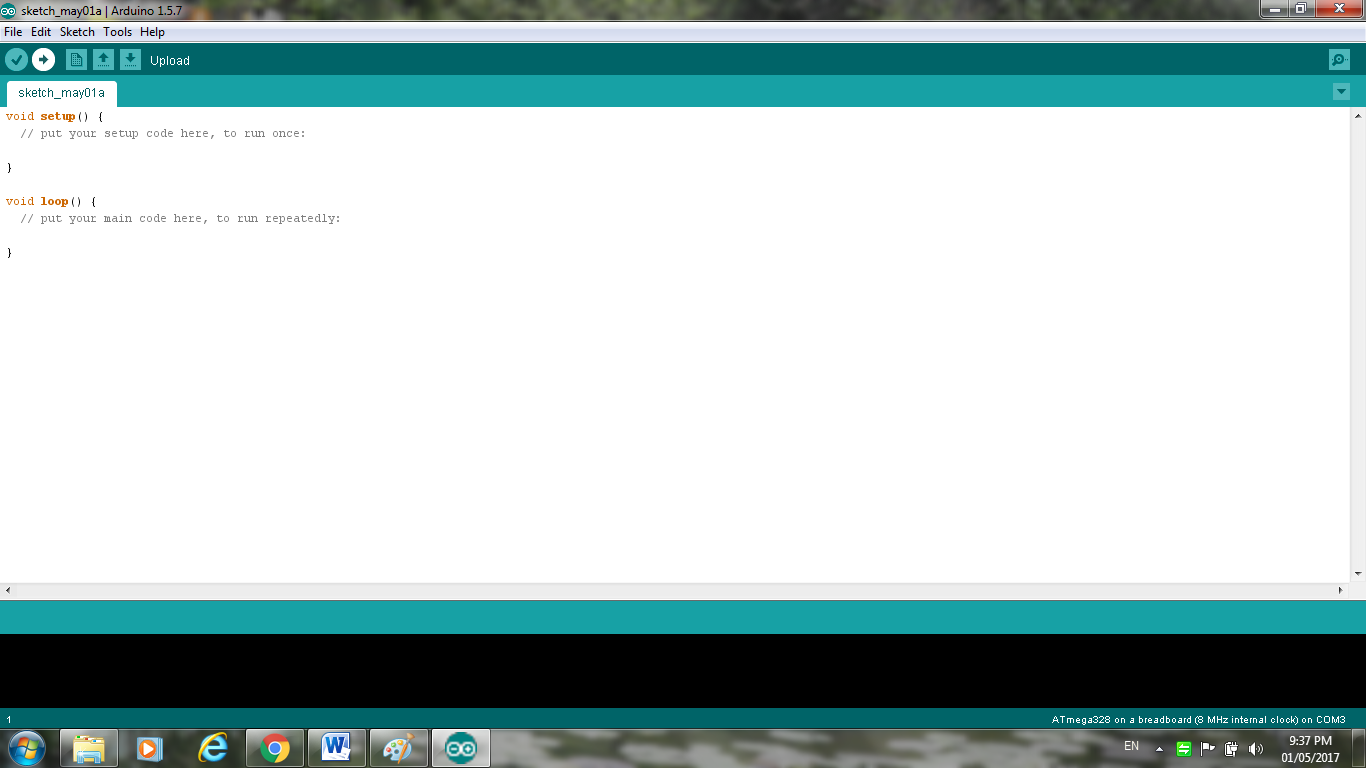This screenshot has width=1366, height=768.
Task: Open File Explorer from the taskbar
Action: (89, 748)
